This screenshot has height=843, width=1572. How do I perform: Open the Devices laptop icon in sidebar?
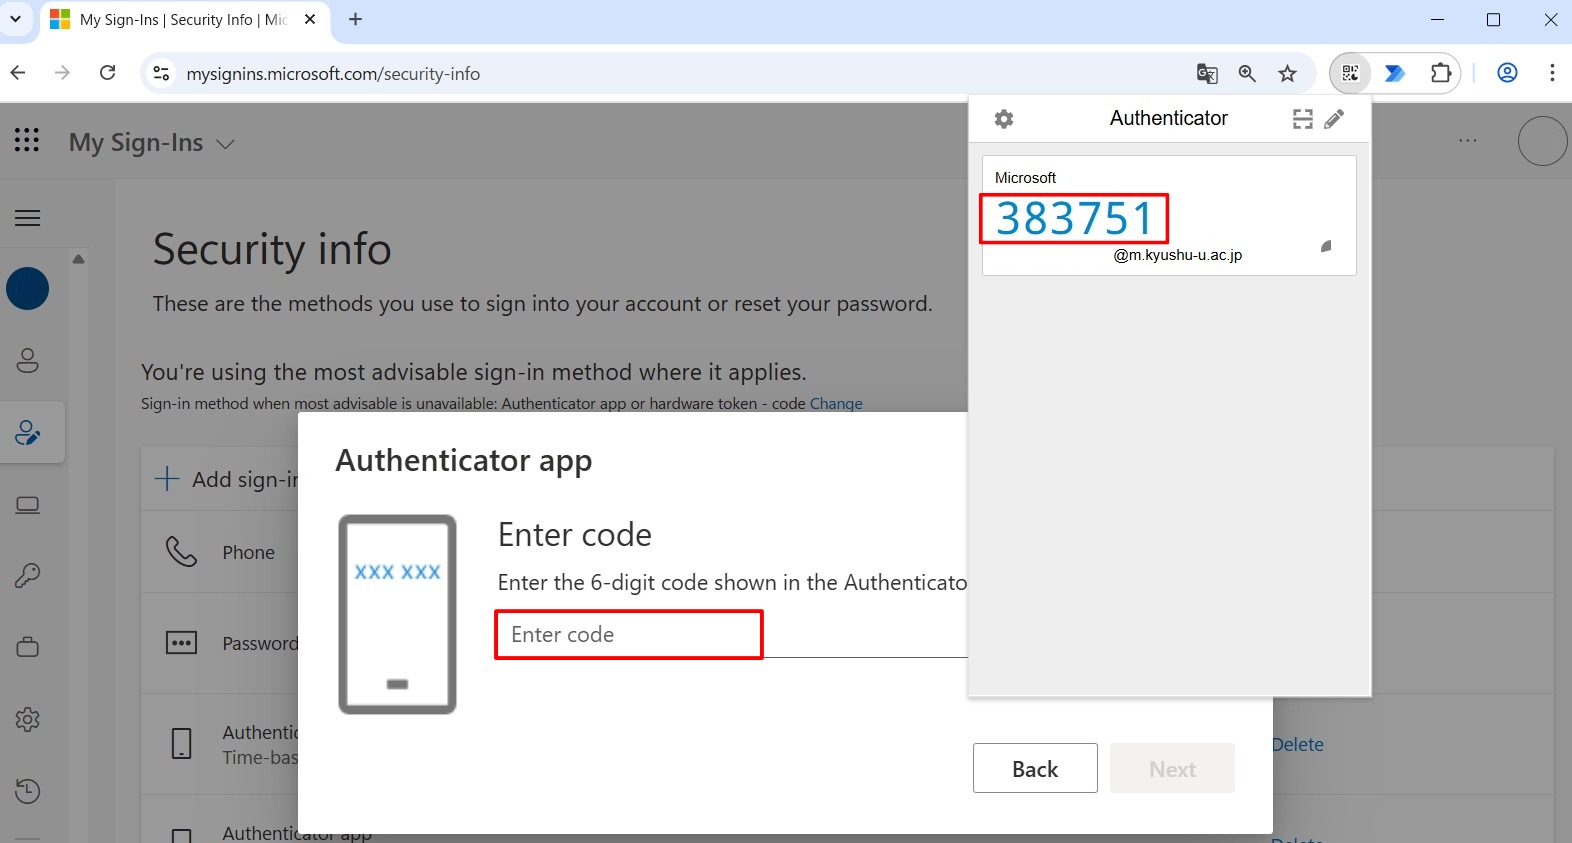[x=28, y=505]
